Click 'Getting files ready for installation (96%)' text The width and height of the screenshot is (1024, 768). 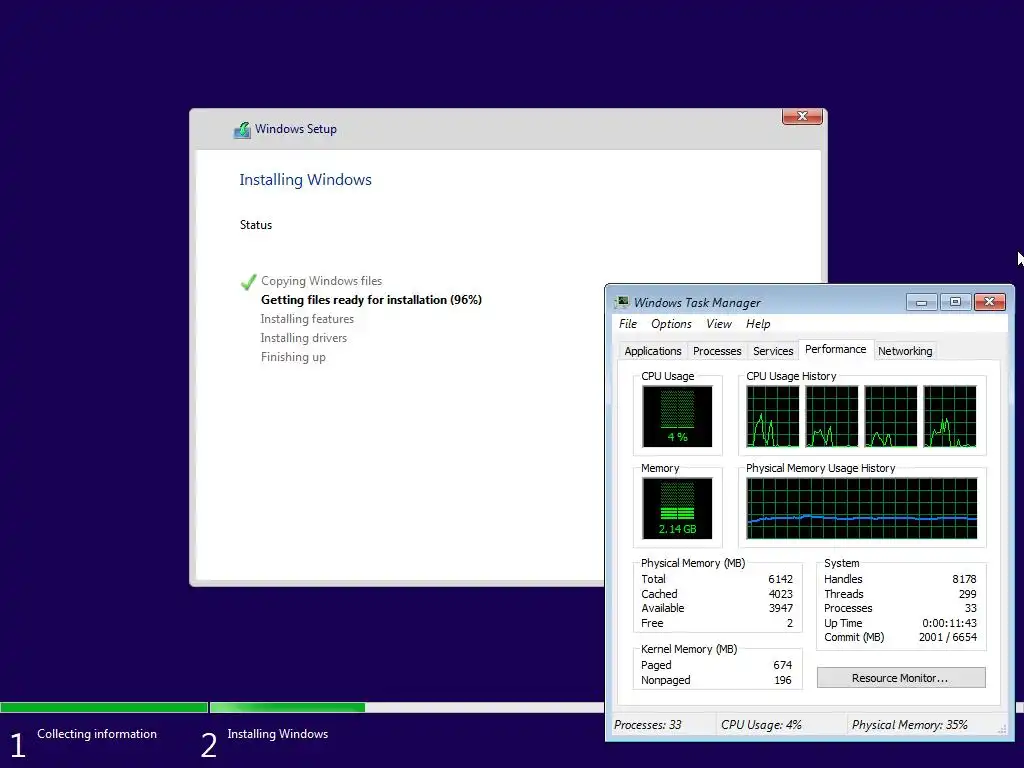[x=371, y=300]
